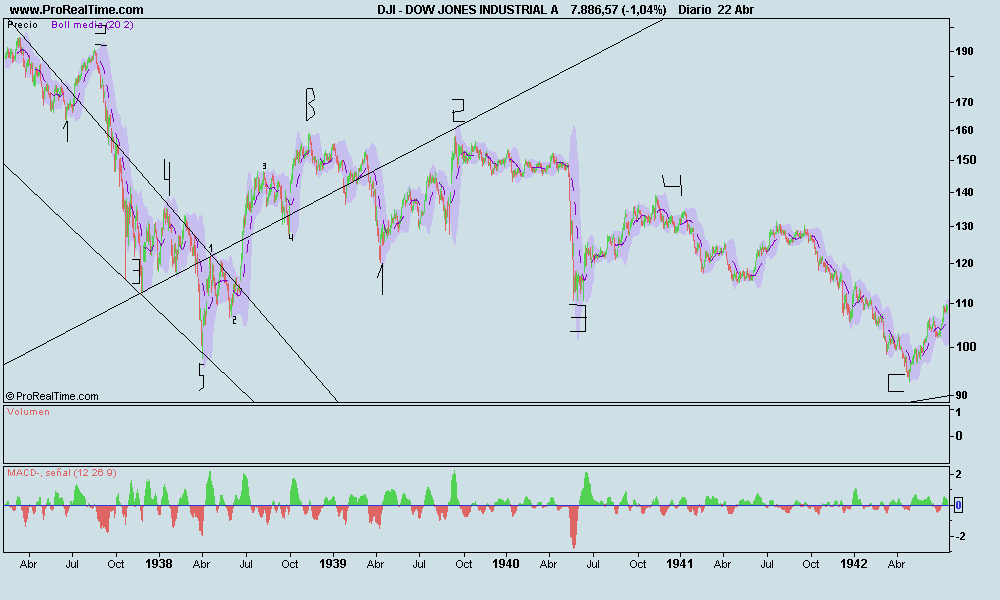This screenshot has height=600, width=1000.
Task: Click the www.ProRealTime.com header text
Action: 77,10
